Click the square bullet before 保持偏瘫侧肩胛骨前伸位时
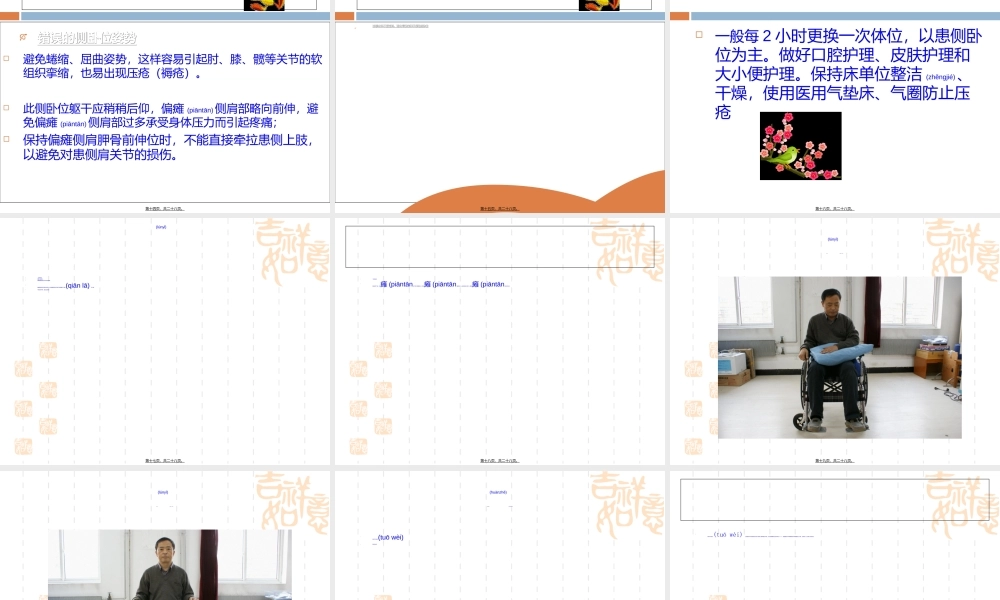This screenshot has height=600, width=1000. tap(7, 139)
